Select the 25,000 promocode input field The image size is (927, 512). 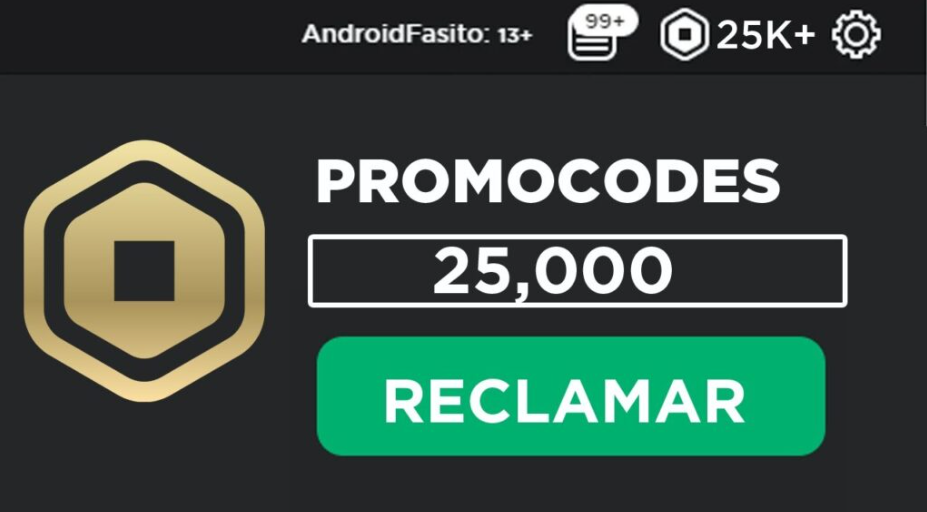[578, 271]
